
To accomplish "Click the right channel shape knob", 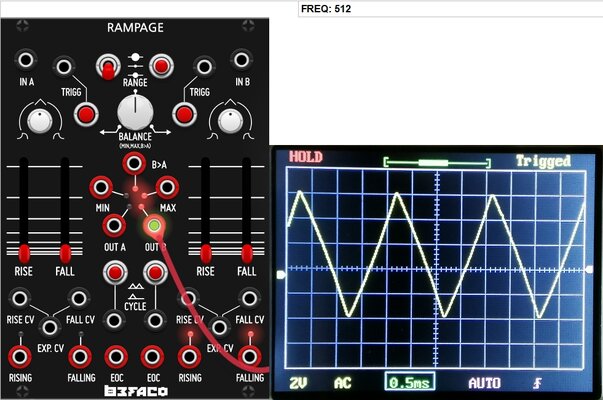I will point(230,121).
